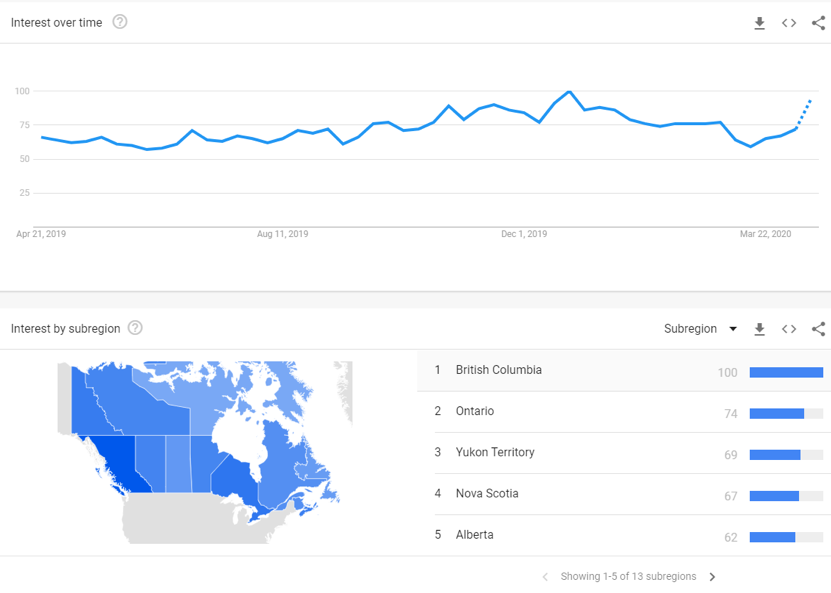831x593 pixels.
Task: Open embed code for Interest by subregion
Action: point(789,329)
